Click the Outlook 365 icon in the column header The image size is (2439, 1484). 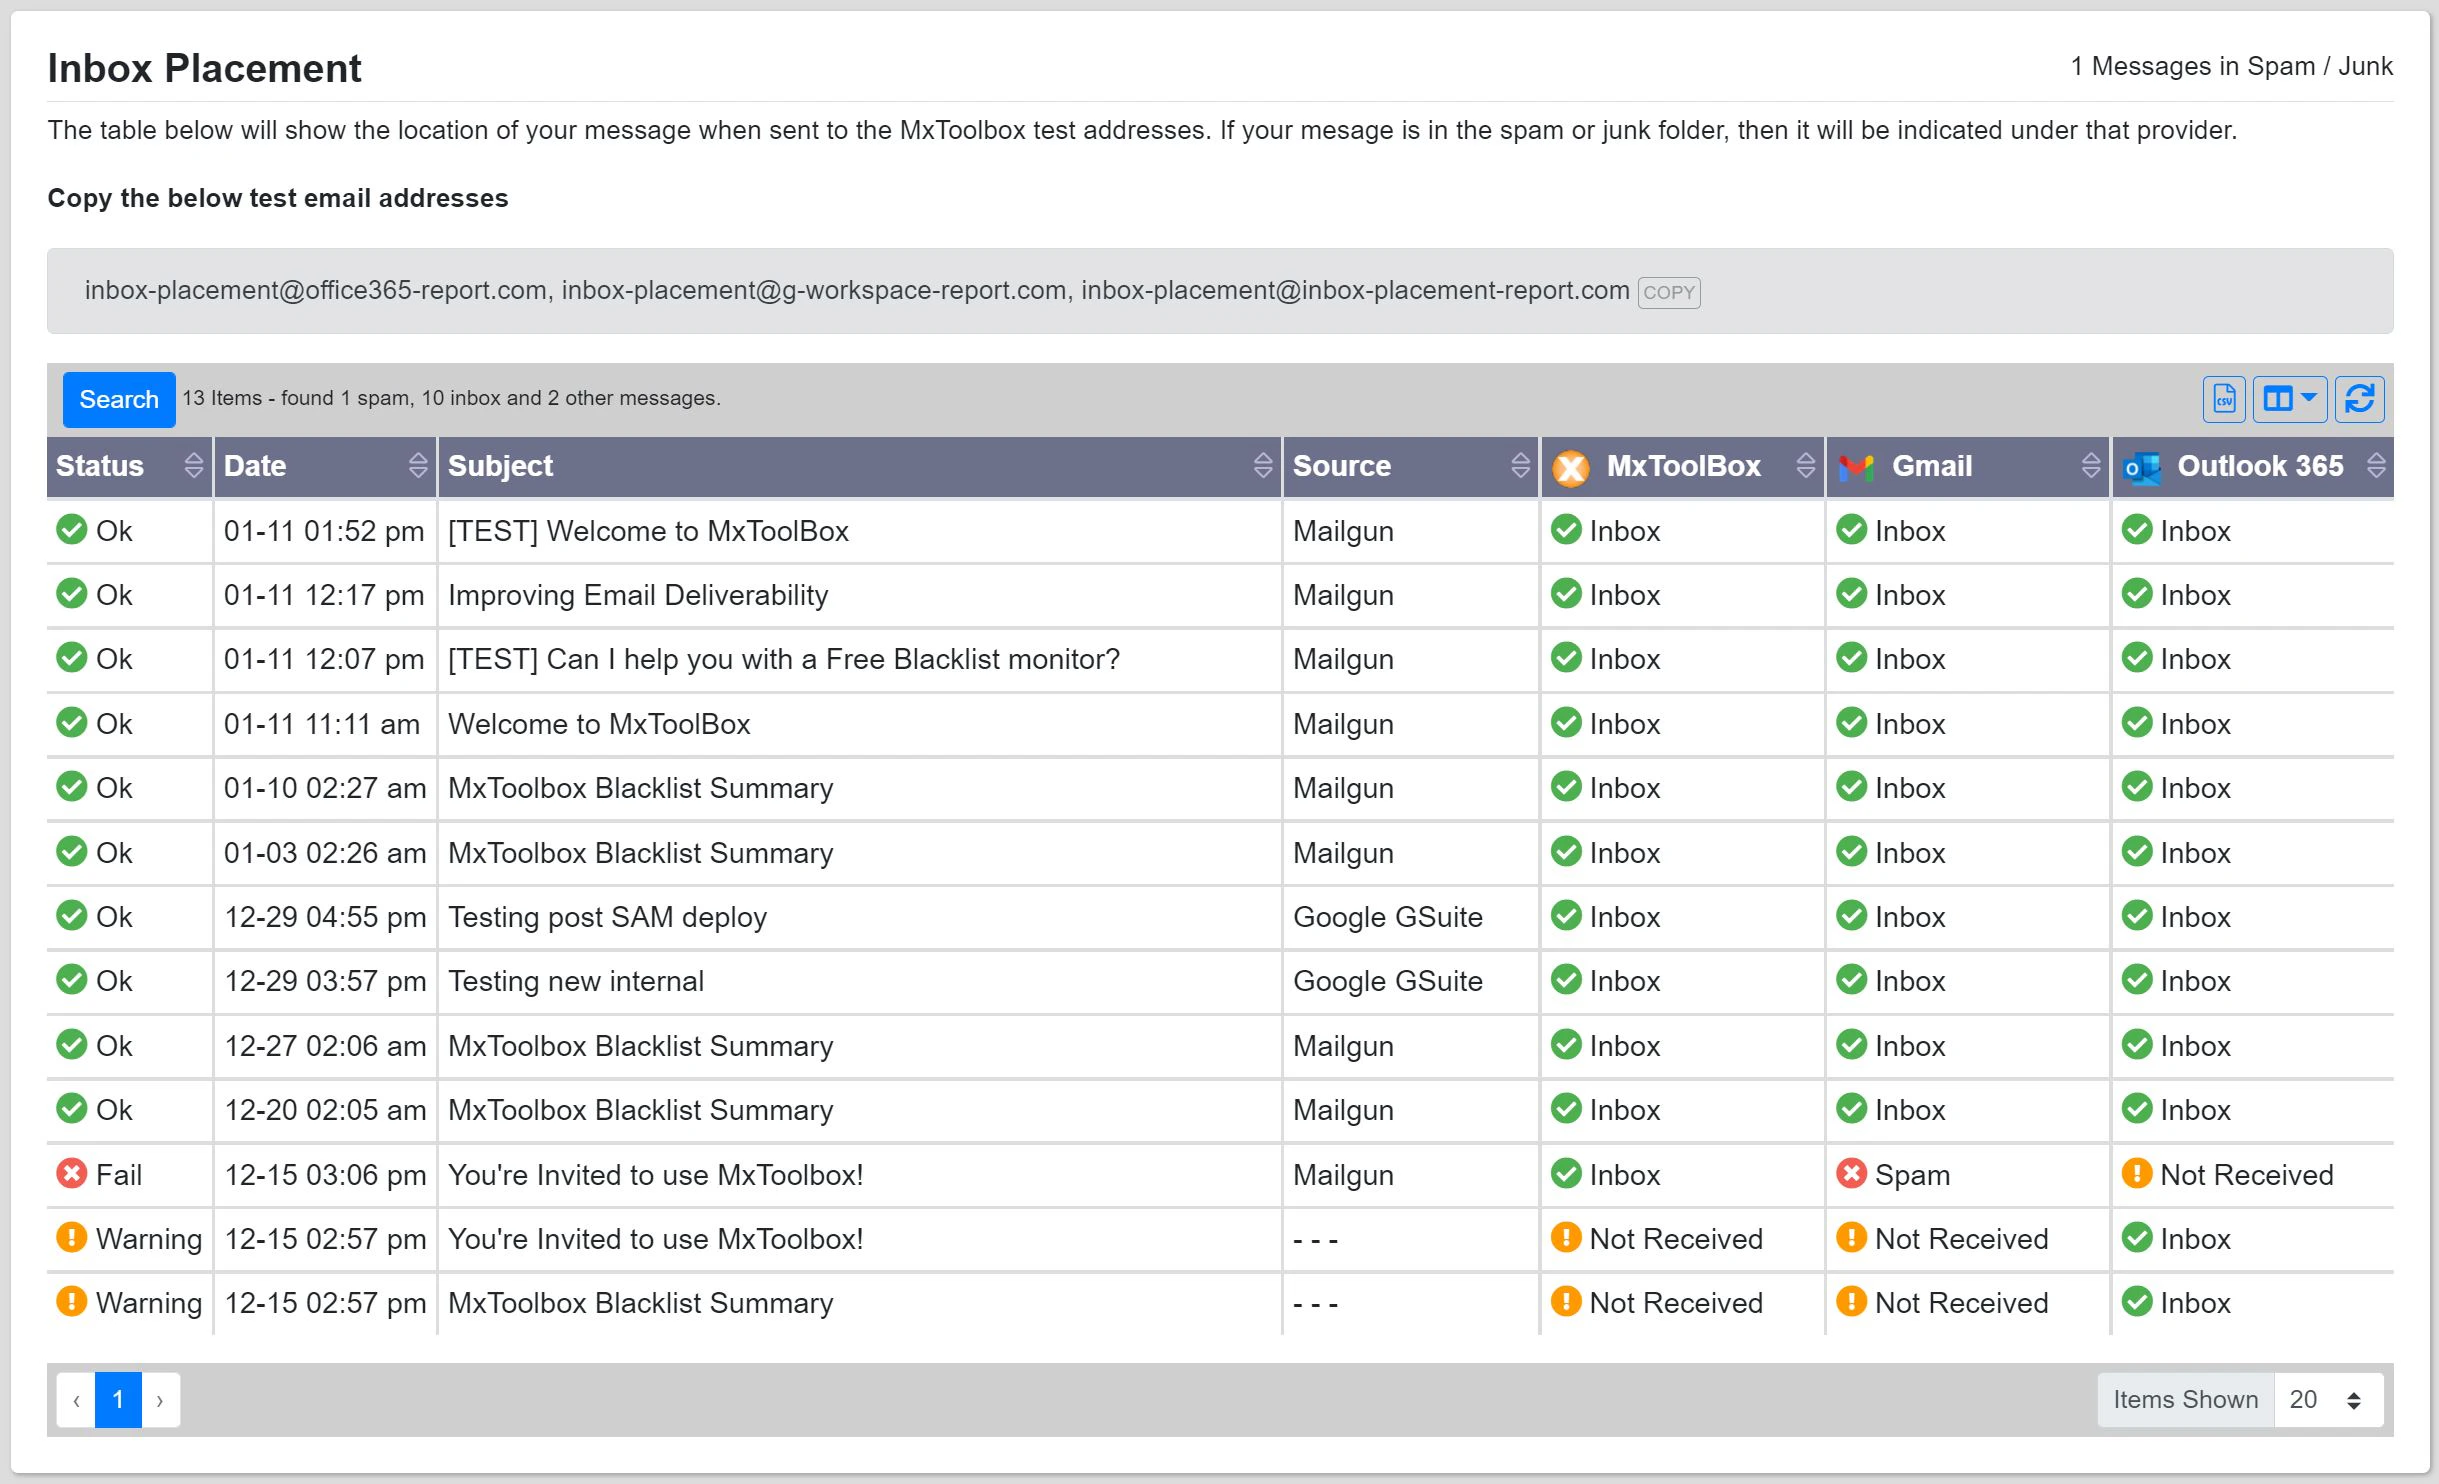[2140, 466]
